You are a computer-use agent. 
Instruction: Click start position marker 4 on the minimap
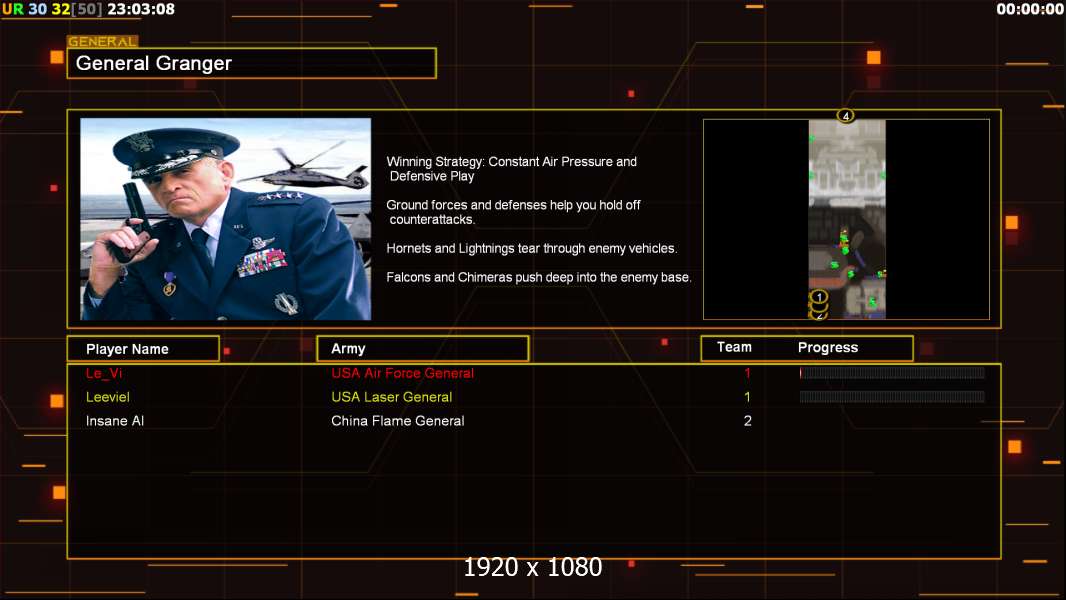[x=845, y=116]
